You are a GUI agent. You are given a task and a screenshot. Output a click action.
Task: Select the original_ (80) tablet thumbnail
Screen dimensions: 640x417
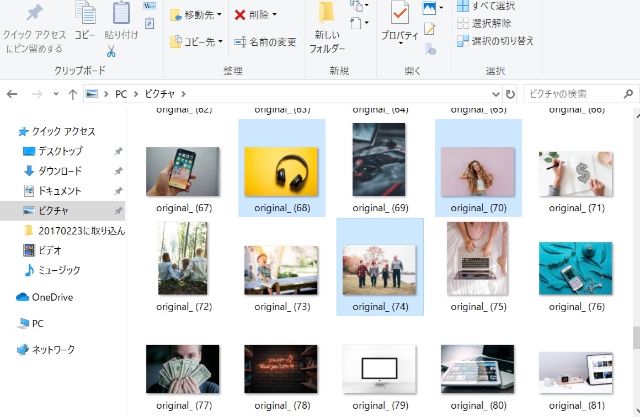pyautogui.click(x=478, y=369)
